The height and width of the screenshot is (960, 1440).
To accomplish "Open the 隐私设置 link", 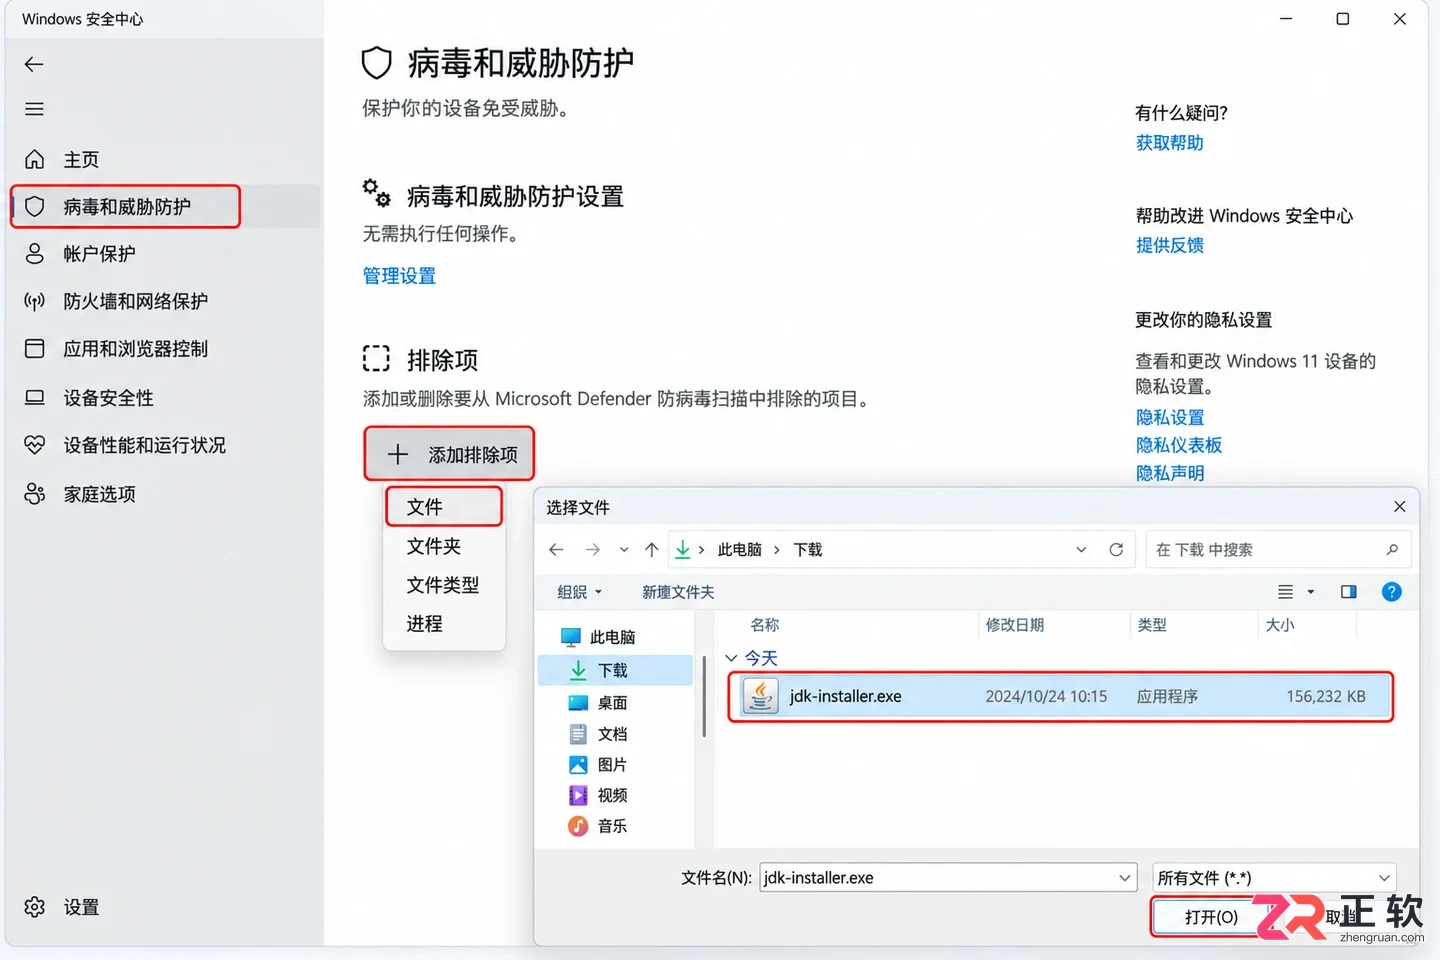I will click(x=1169, y=417).
